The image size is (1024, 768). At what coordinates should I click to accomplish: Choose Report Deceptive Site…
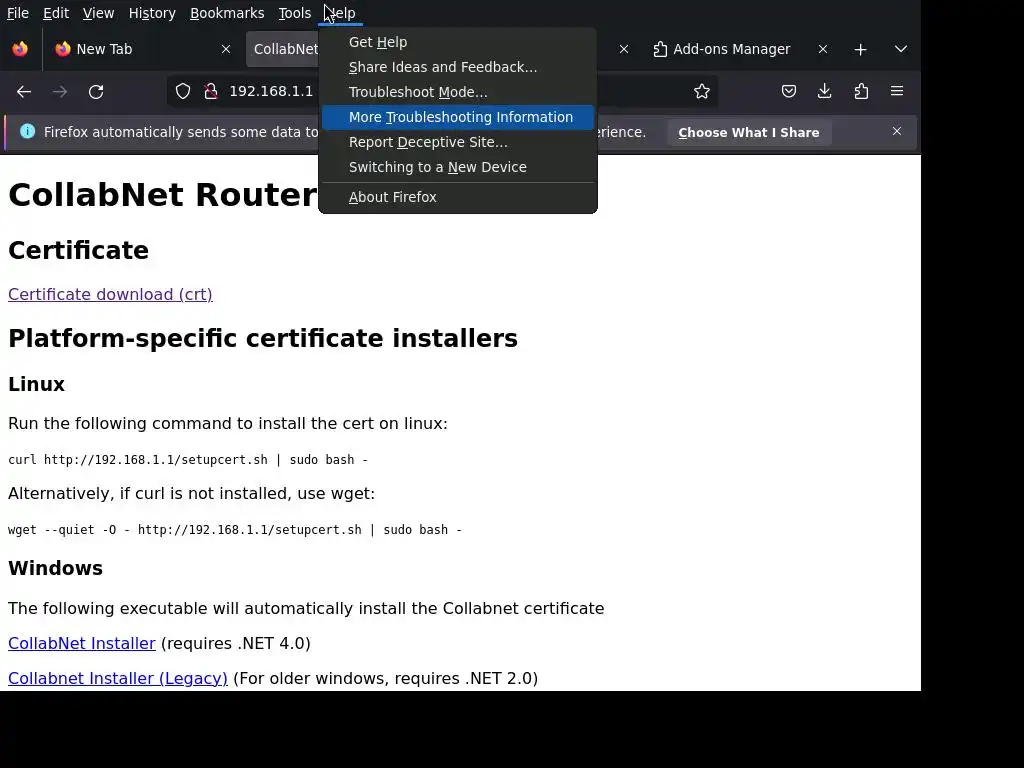(458, 142)
